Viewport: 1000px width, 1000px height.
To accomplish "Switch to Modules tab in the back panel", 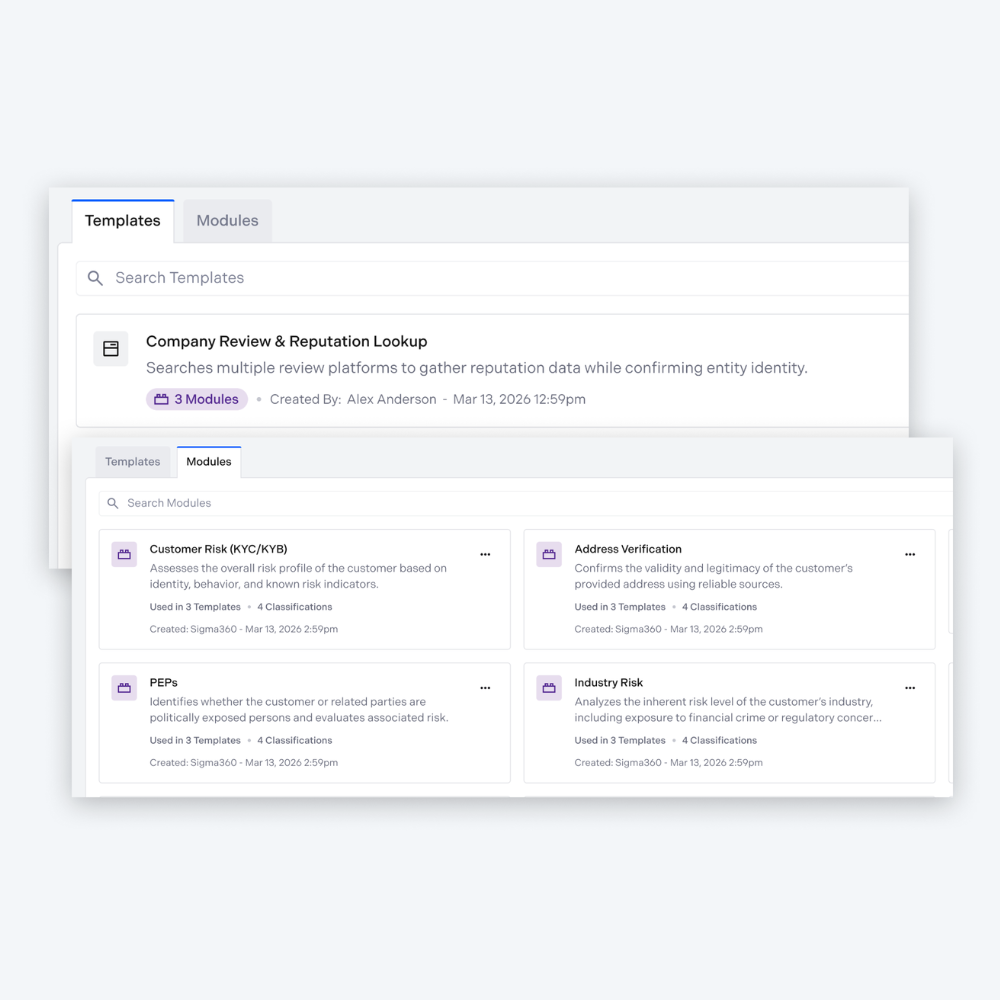I will pyautogui.click(x=227, y=221).
